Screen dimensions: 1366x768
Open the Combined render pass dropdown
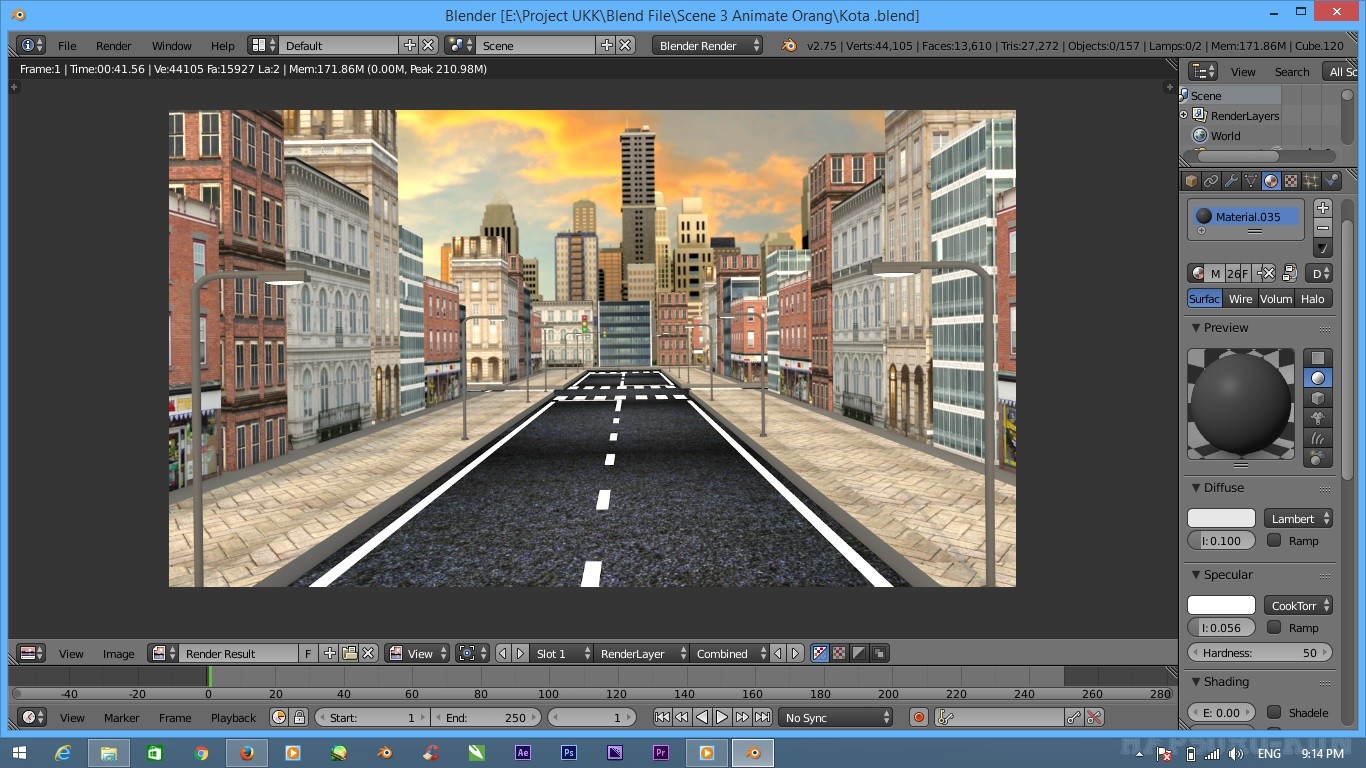click(x=727, y=653)
